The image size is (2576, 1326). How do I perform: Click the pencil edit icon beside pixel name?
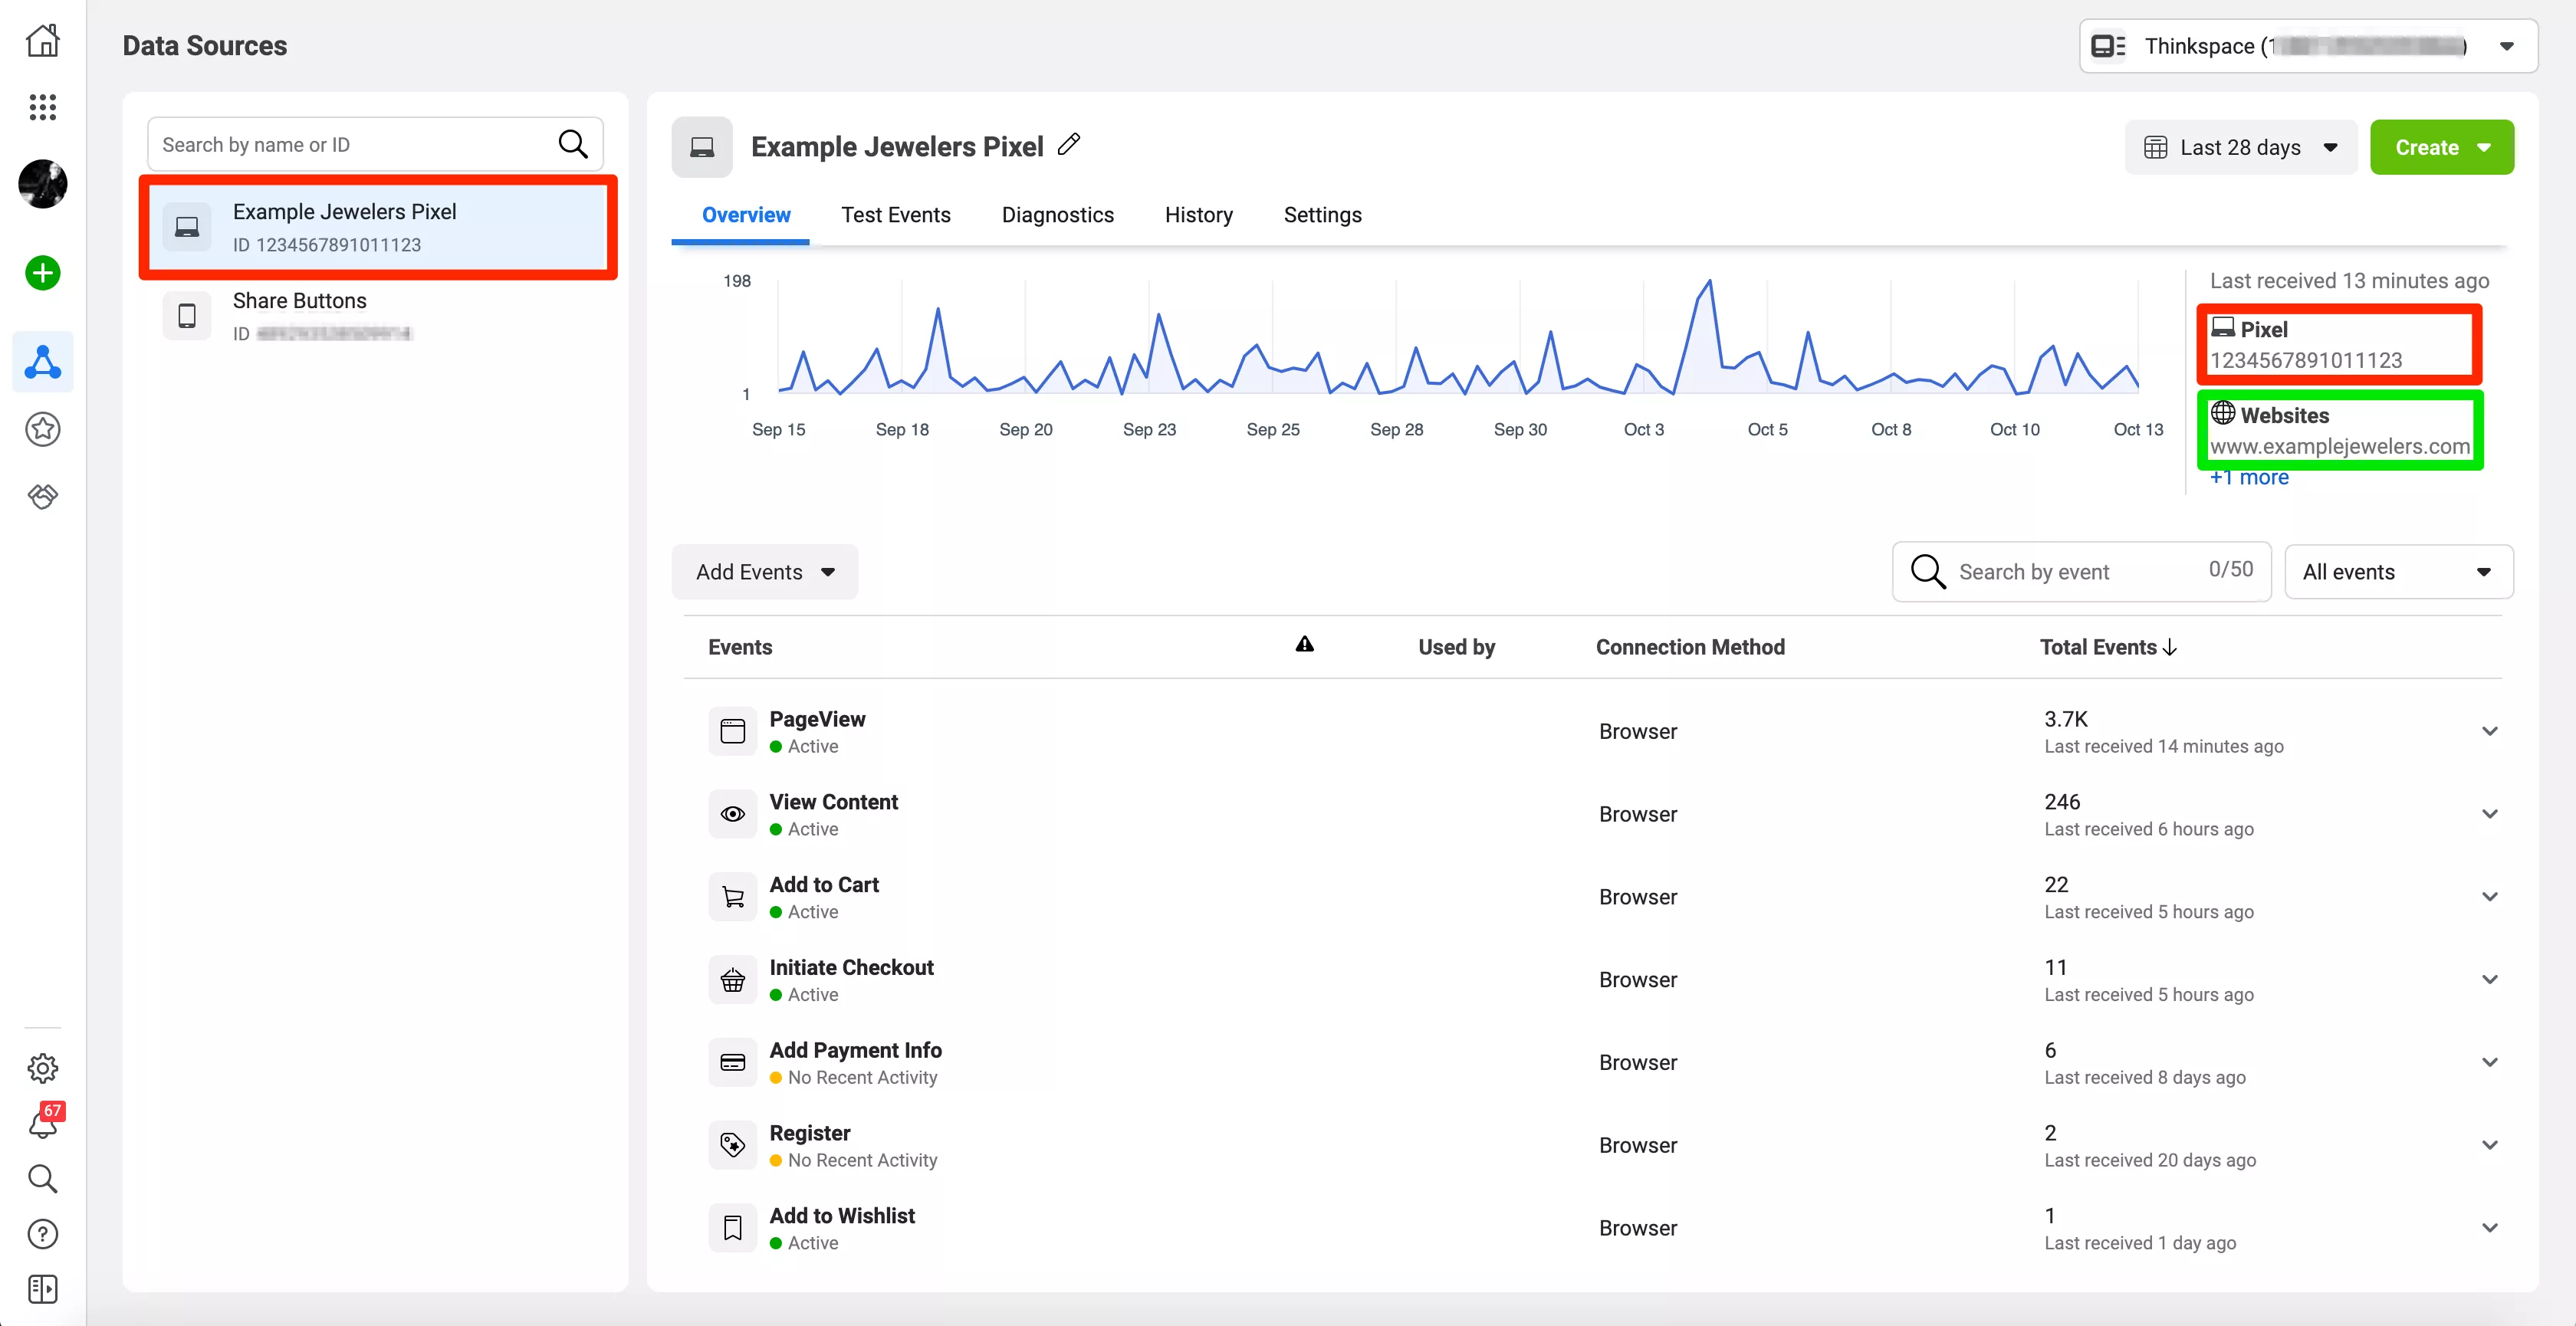click(x=1069, y=145)
